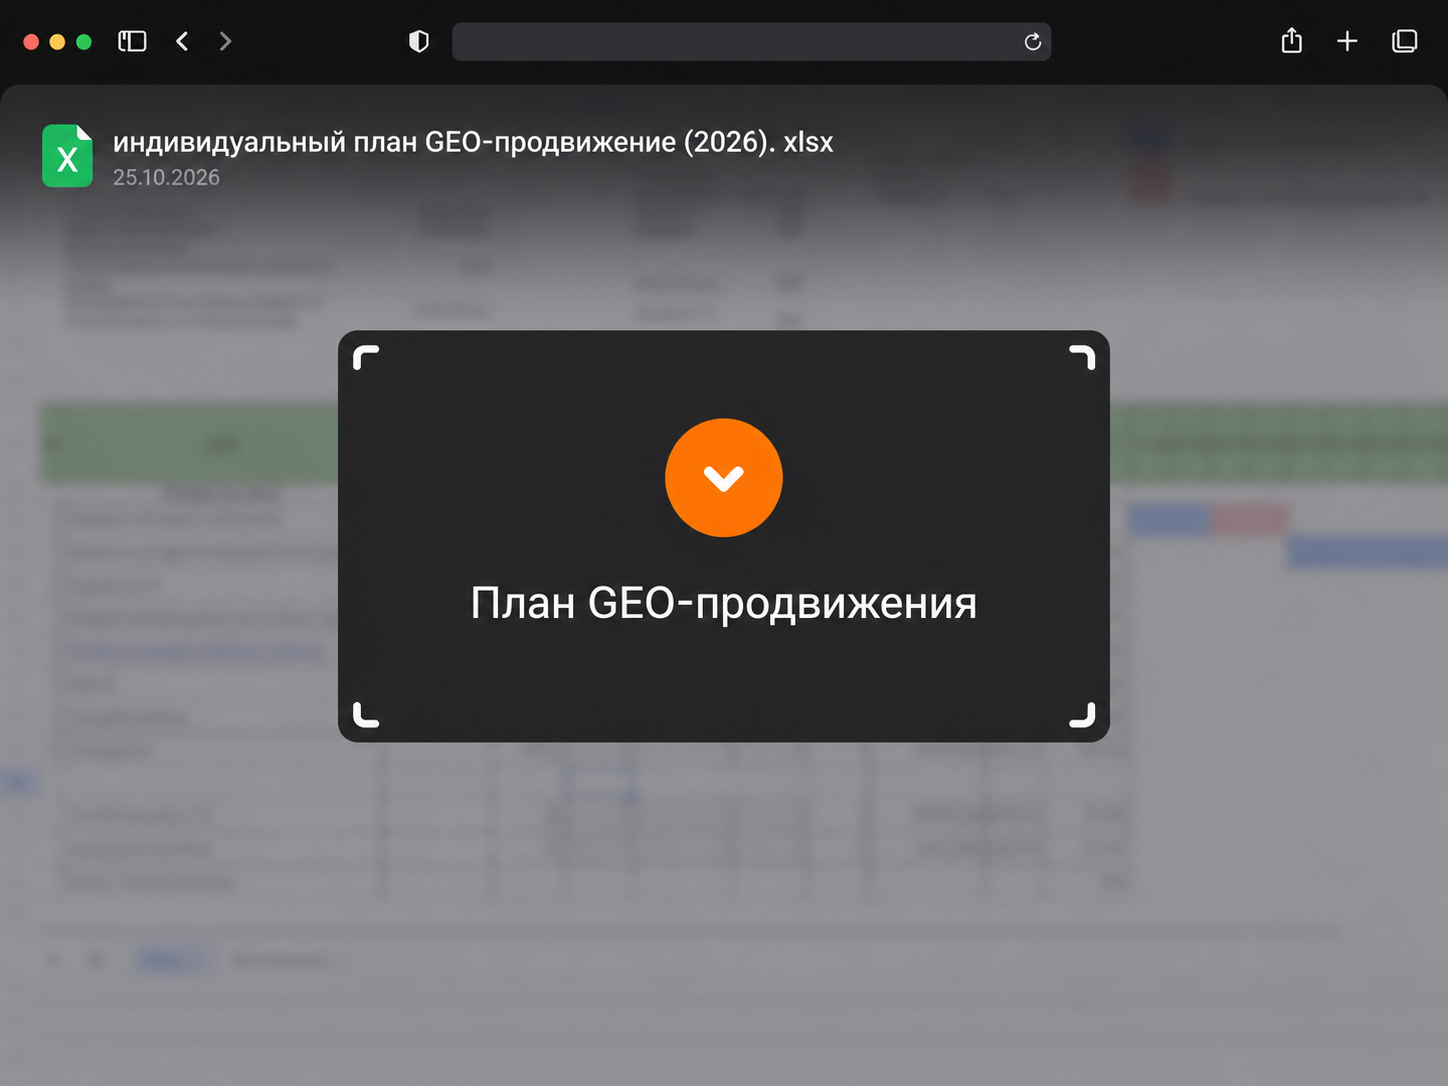Click the green Excel file icon
The width and height of the screenshot is (1448, 1086).
(x=67, y=156)
